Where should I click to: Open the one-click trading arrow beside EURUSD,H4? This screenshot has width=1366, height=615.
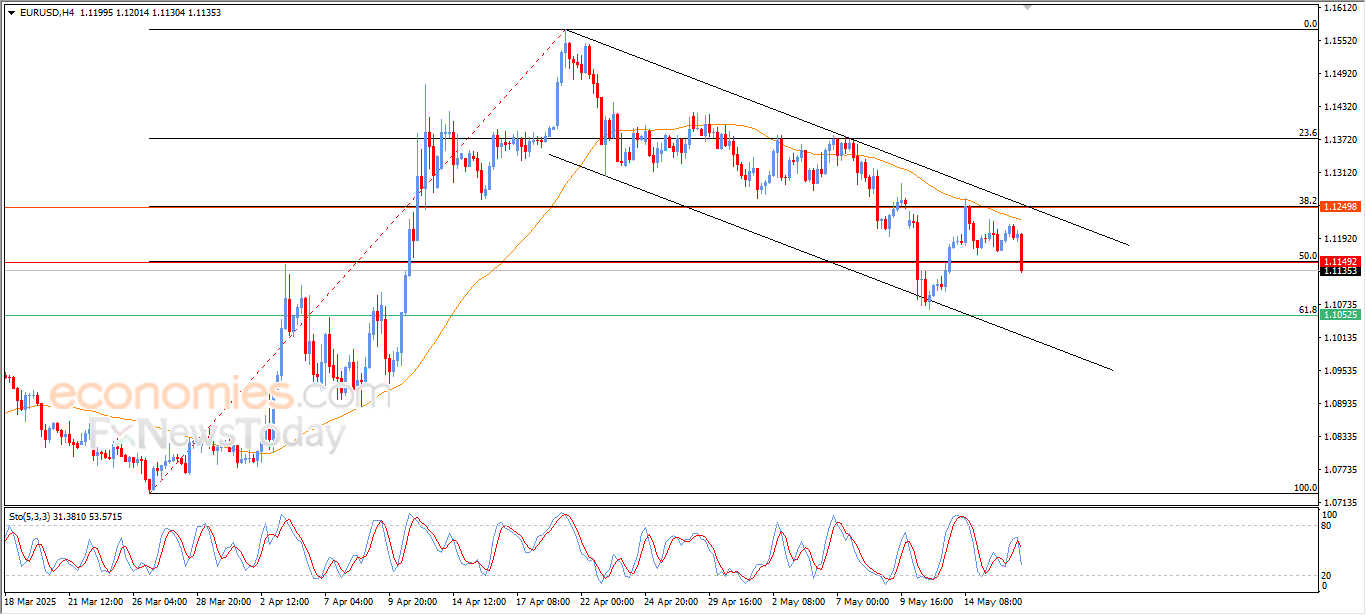(11, 13)
